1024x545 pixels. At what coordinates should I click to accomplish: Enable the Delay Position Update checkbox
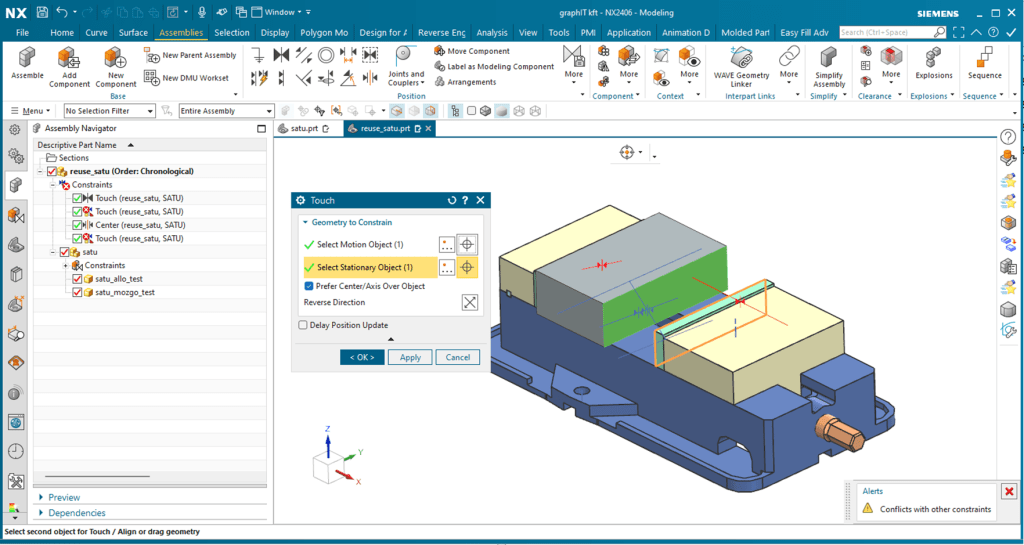click(304, 325)
